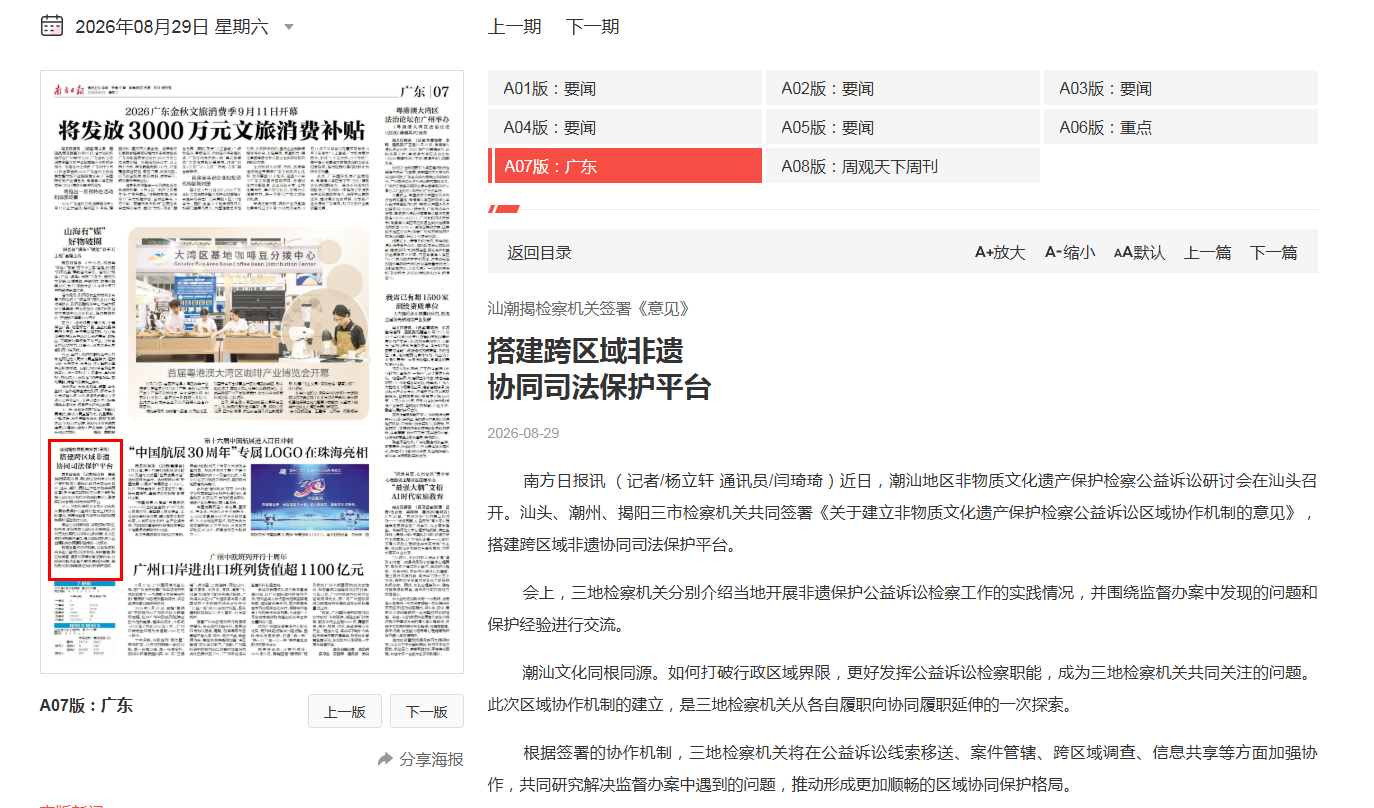Viewport: 1374px width, 808px height.
Task: Click the paragraph starting 会上，三地检察机关
Action: coord(902,609)
